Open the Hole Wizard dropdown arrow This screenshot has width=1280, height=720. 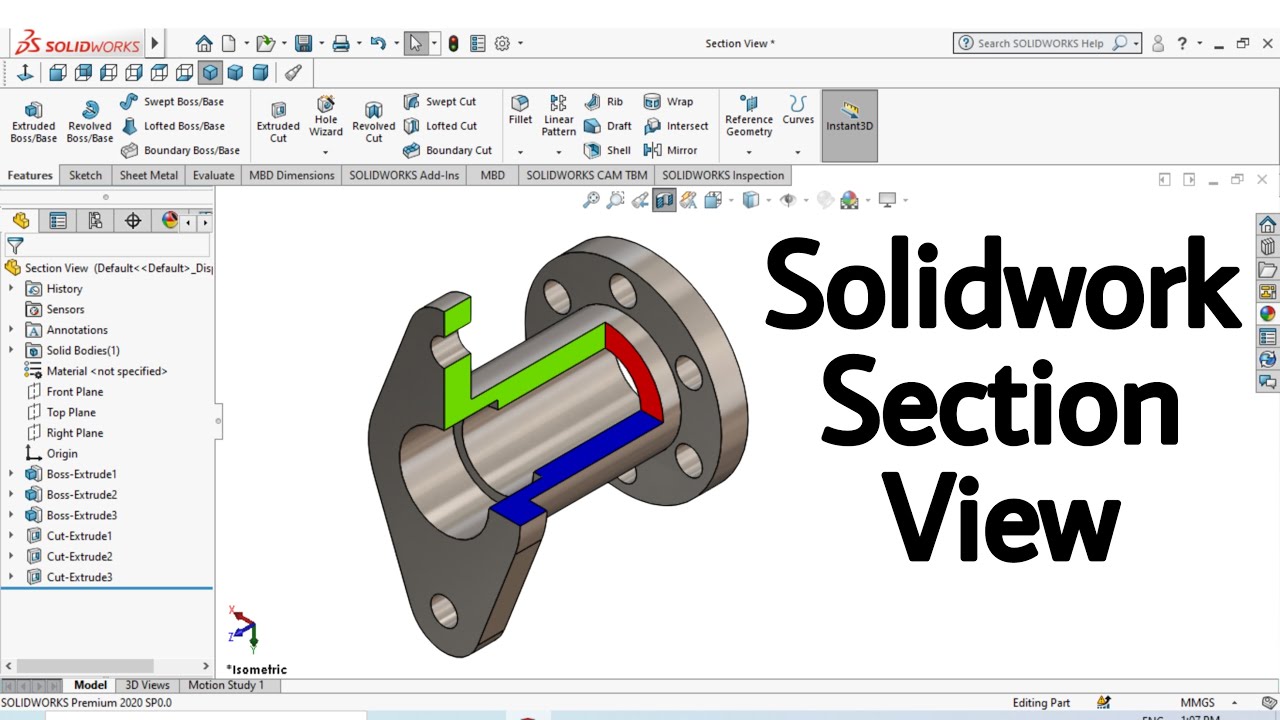coord(326,152)
